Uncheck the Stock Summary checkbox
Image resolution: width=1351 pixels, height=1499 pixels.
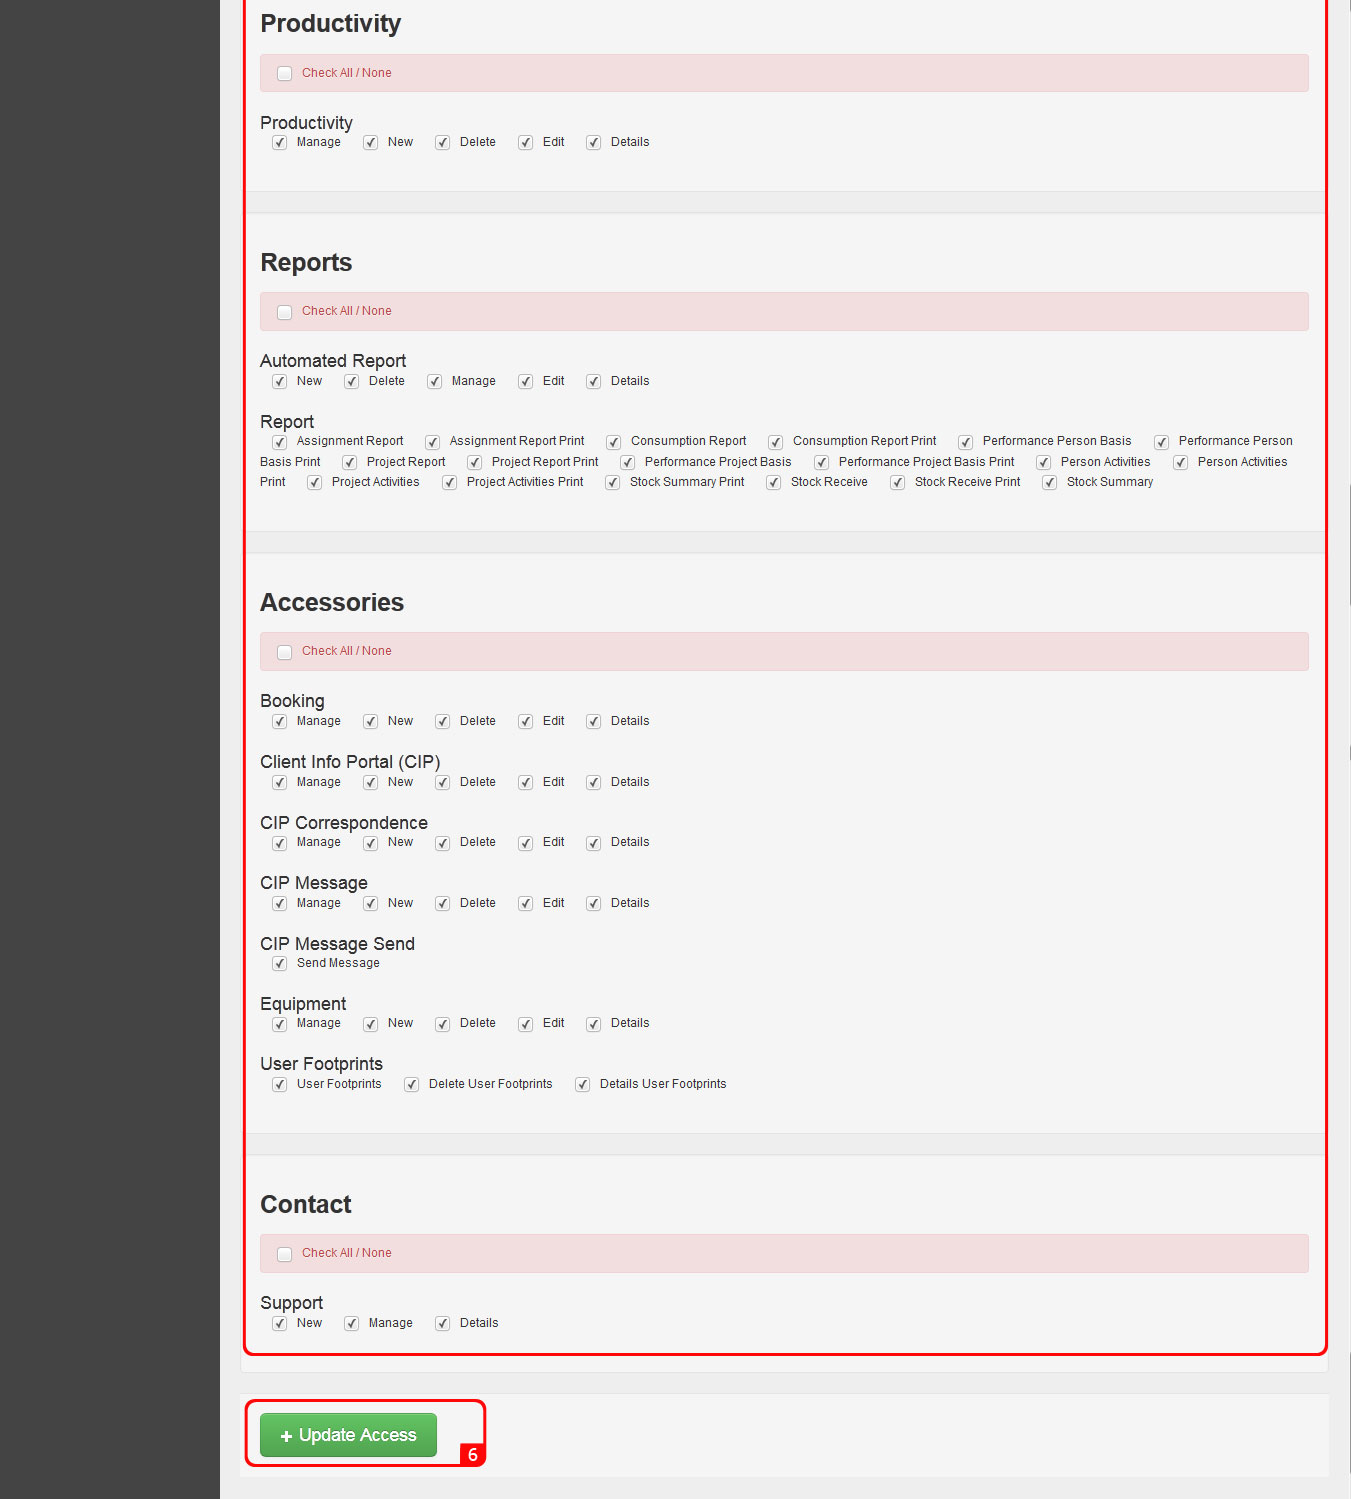point(1050,483)
